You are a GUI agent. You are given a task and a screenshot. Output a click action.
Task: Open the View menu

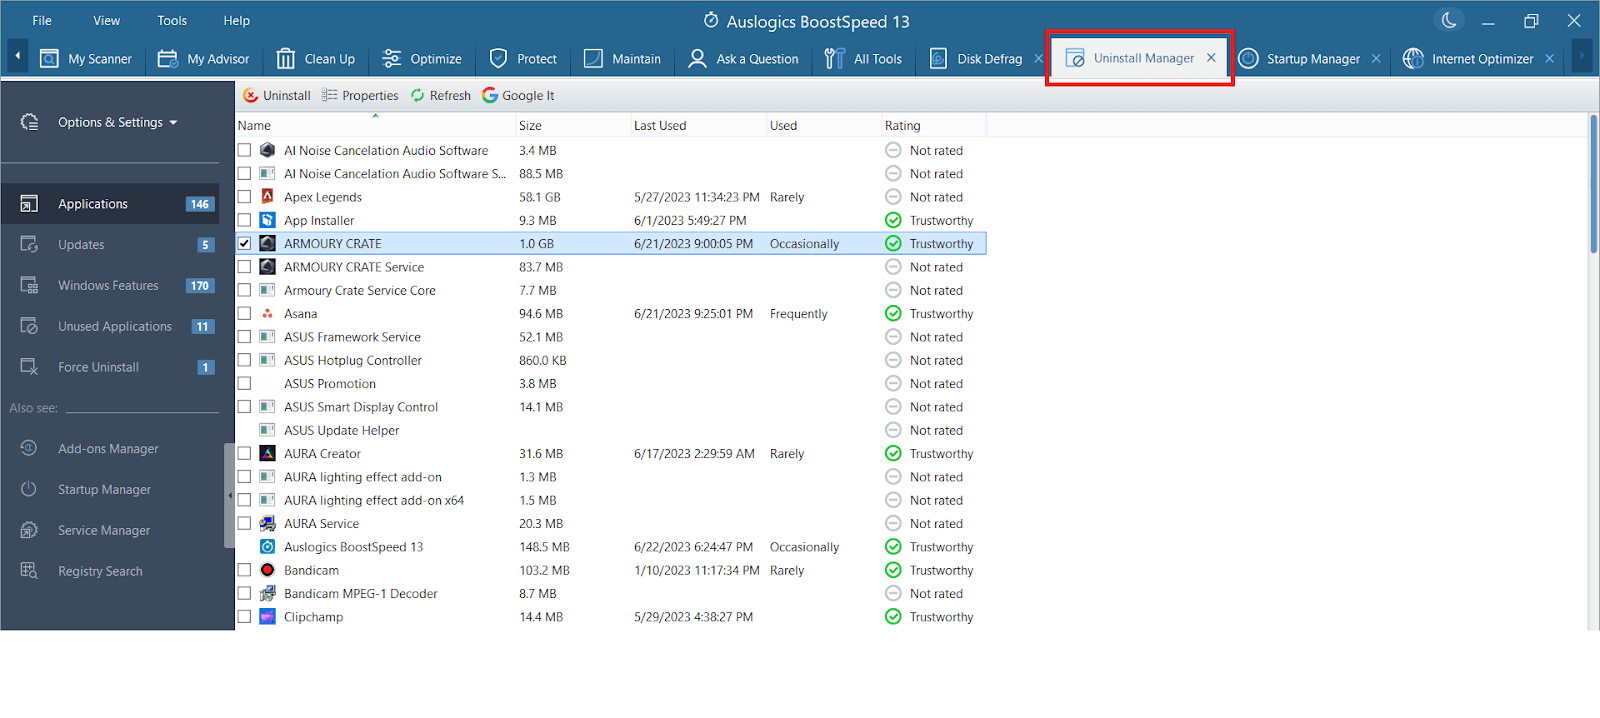pyautogui.click(x=107, y=21)
